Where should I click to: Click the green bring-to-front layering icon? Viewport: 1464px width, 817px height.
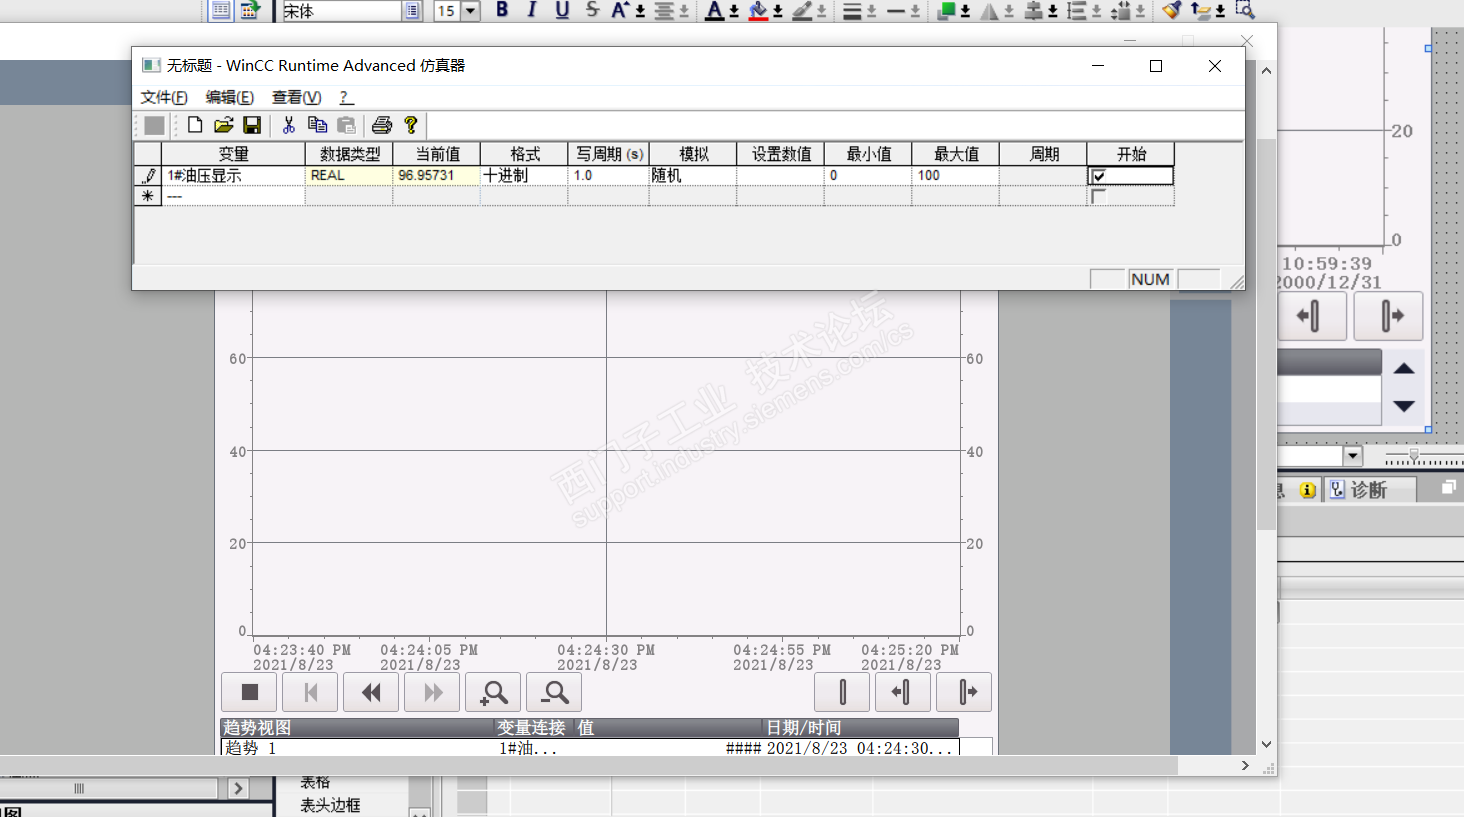(x=946, y=11)
